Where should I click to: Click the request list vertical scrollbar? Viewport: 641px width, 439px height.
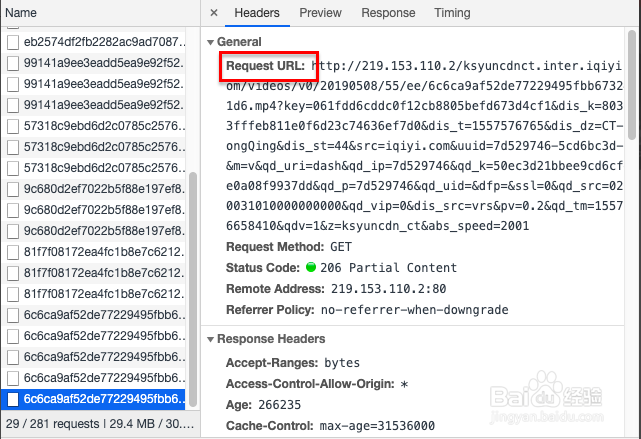[x=193, y=289]
